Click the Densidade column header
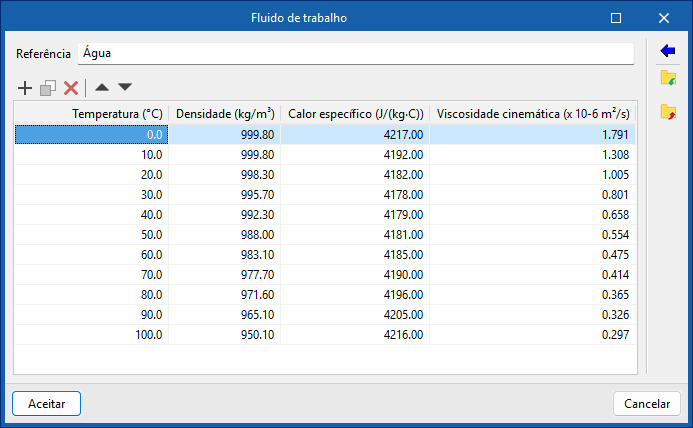 coord(225,114)
